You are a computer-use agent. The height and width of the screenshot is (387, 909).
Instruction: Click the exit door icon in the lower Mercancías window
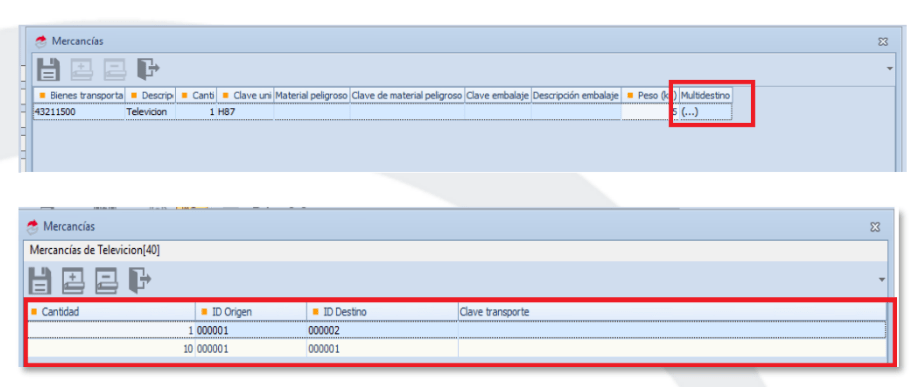pos(140,279)
